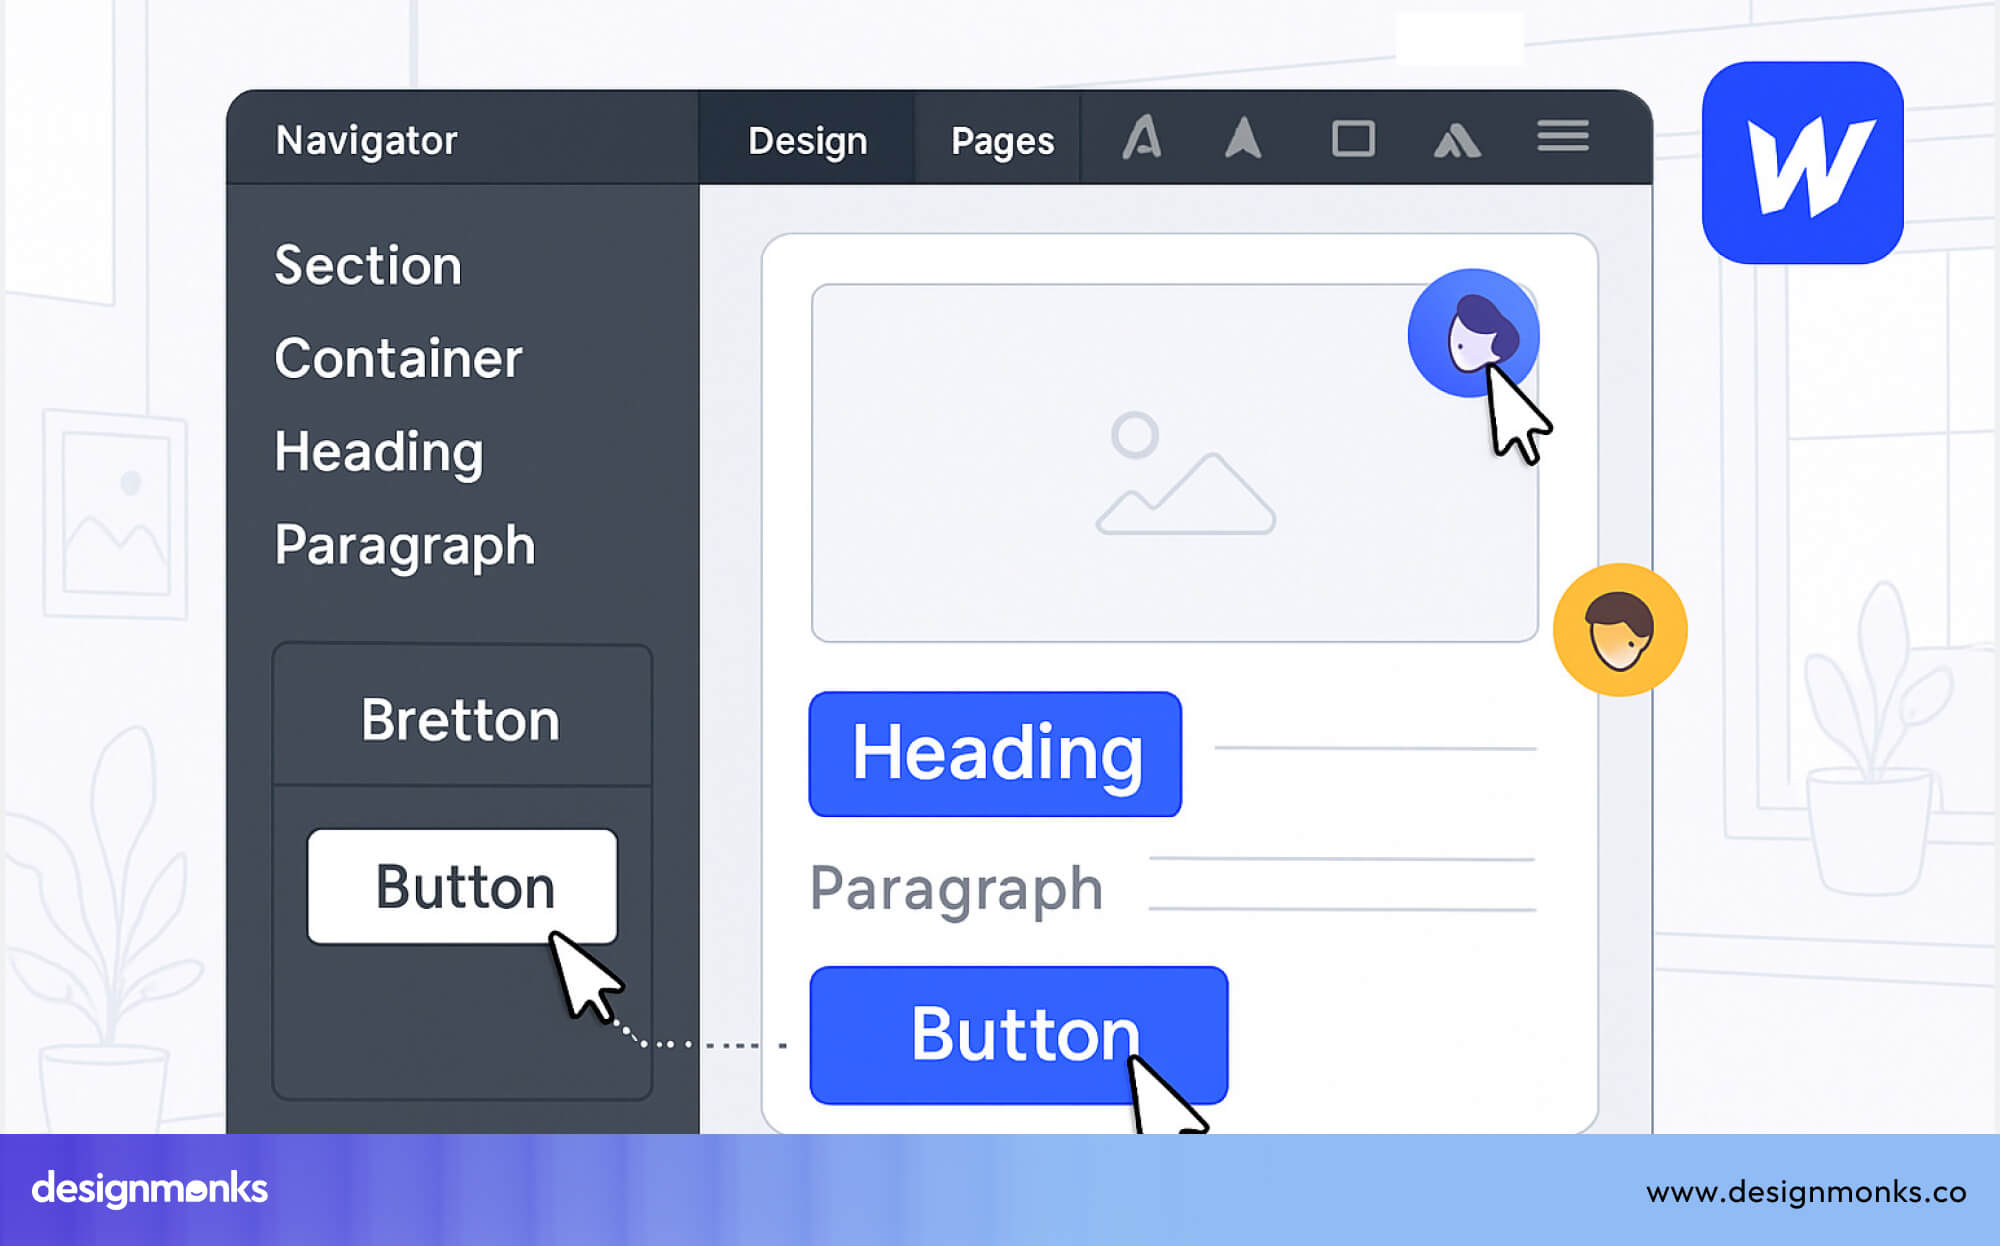Switch to the Pages tab

tap(1001, 139)
